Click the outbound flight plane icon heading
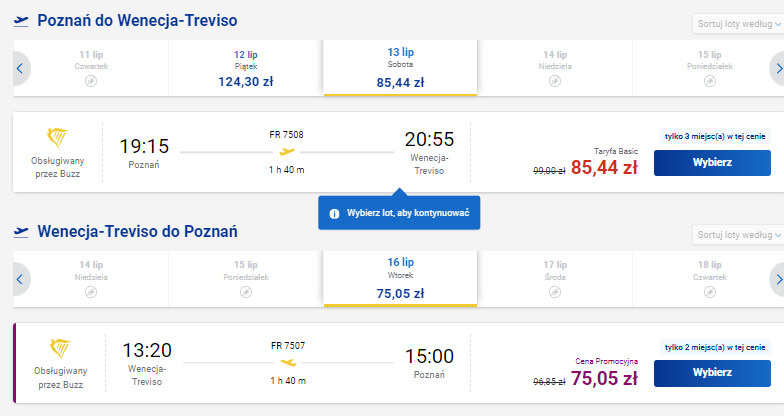The height and width of the screenshot is (416, 784). (x=21, y=21)
